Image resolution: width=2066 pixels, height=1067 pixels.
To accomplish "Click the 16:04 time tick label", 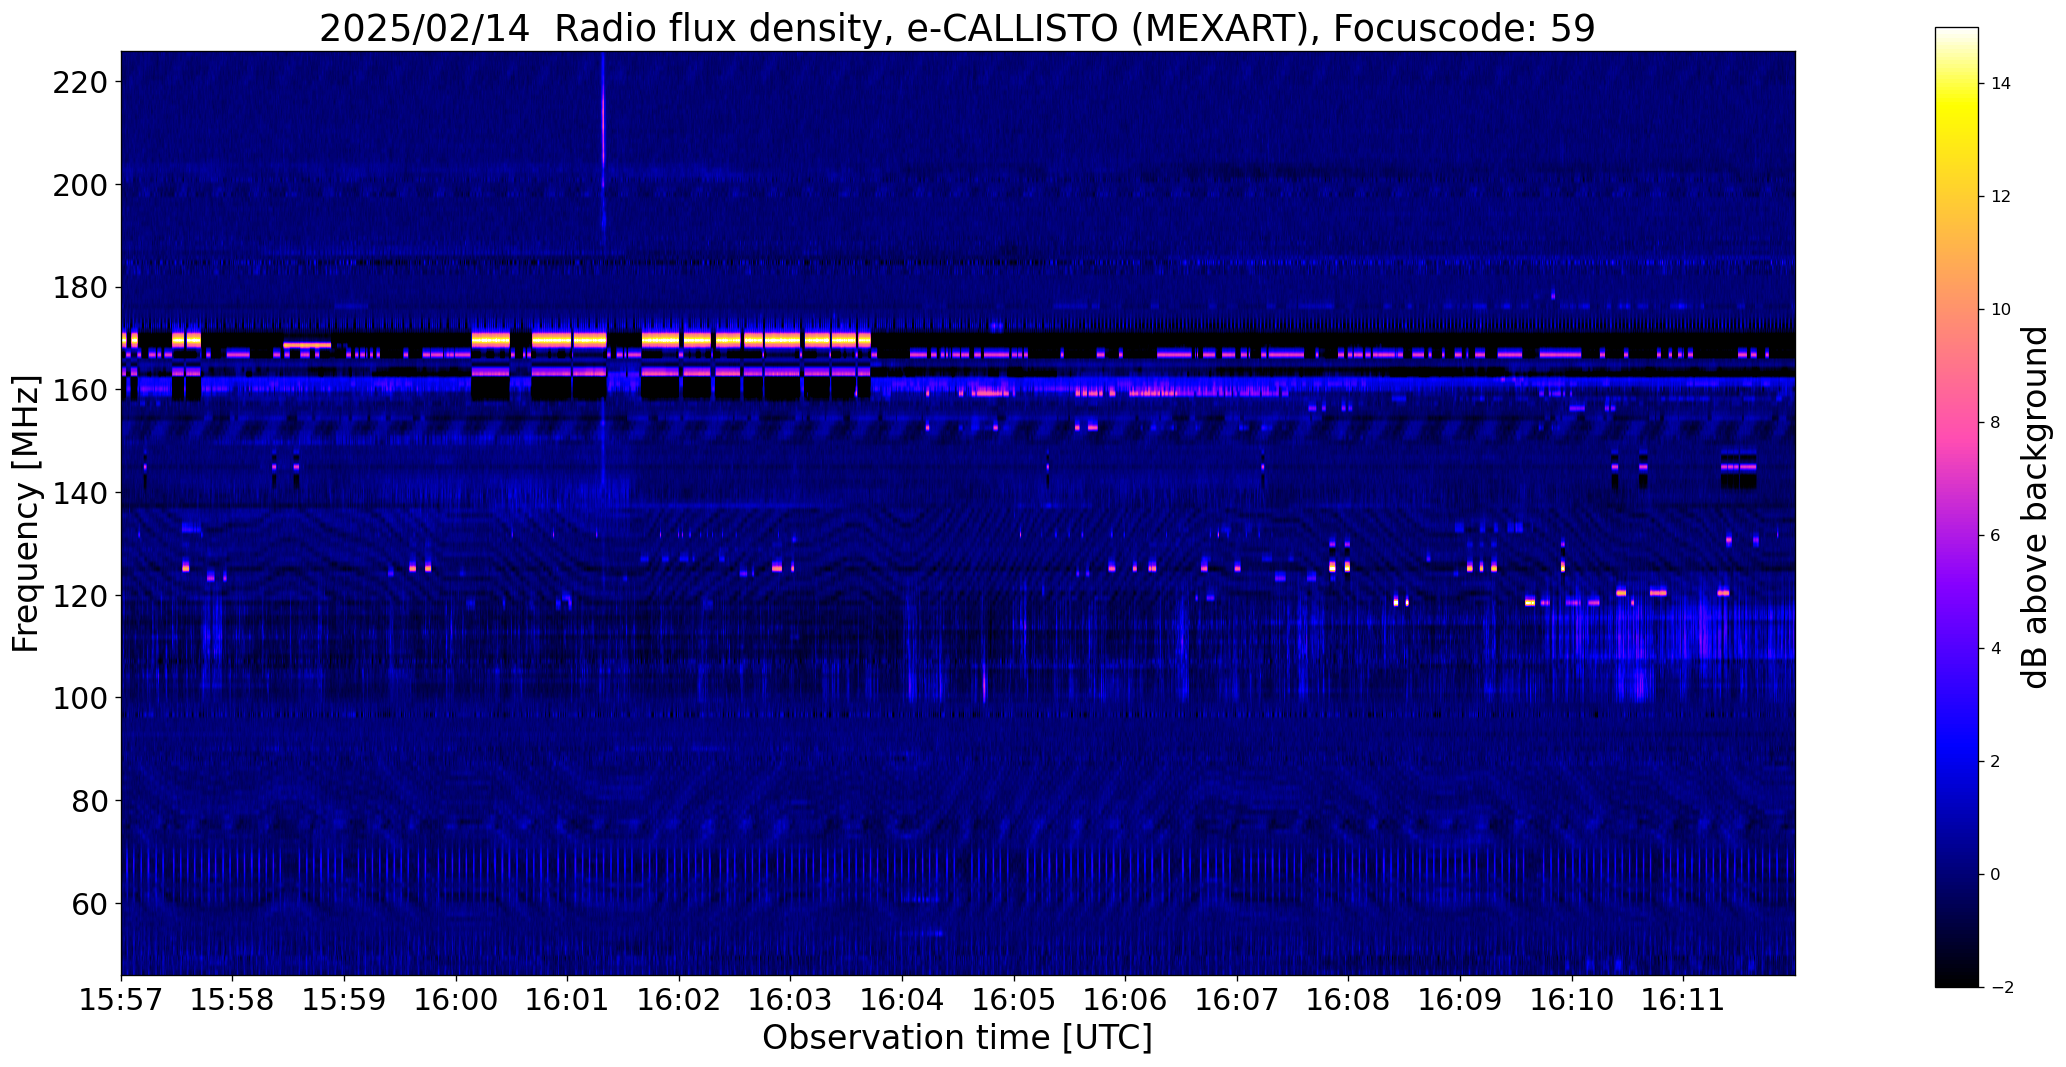I will (x=903, y=1000).
